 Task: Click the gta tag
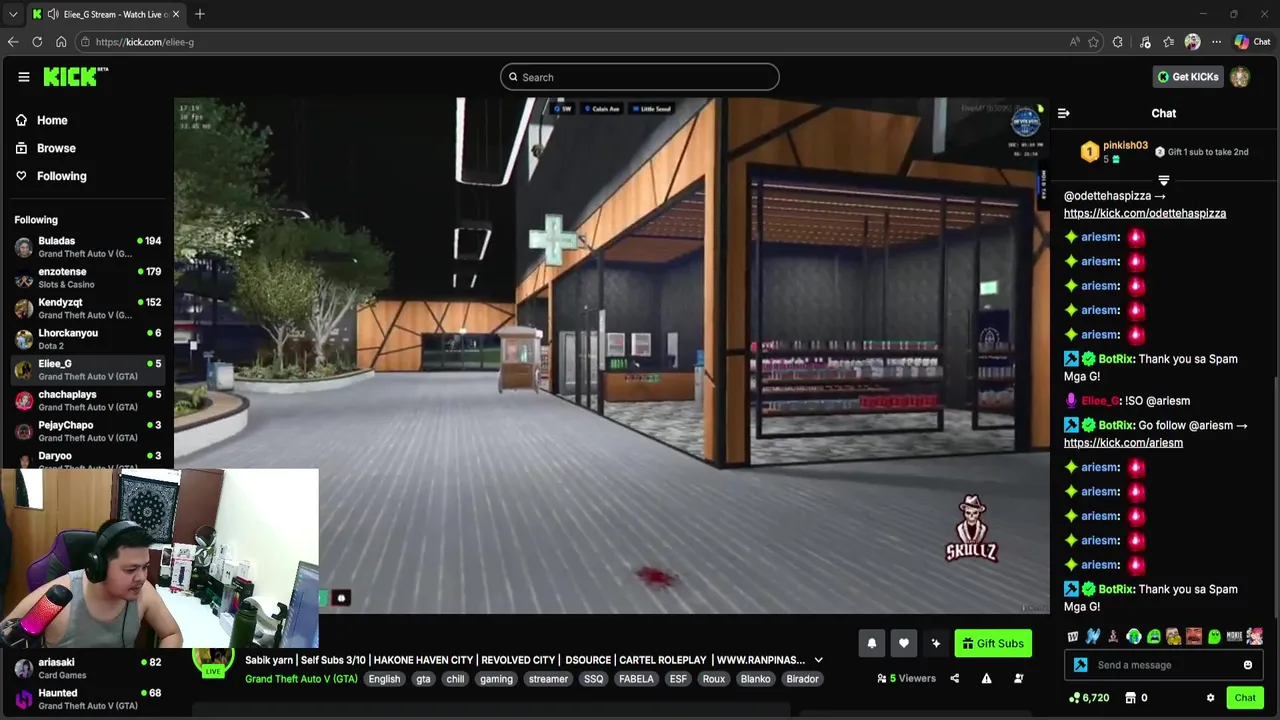click(423, 679)
